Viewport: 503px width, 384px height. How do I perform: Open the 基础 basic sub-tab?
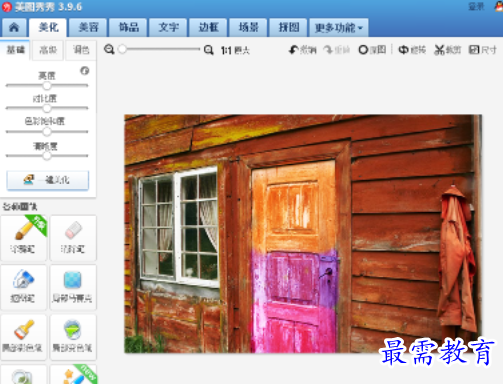point(15,50)
